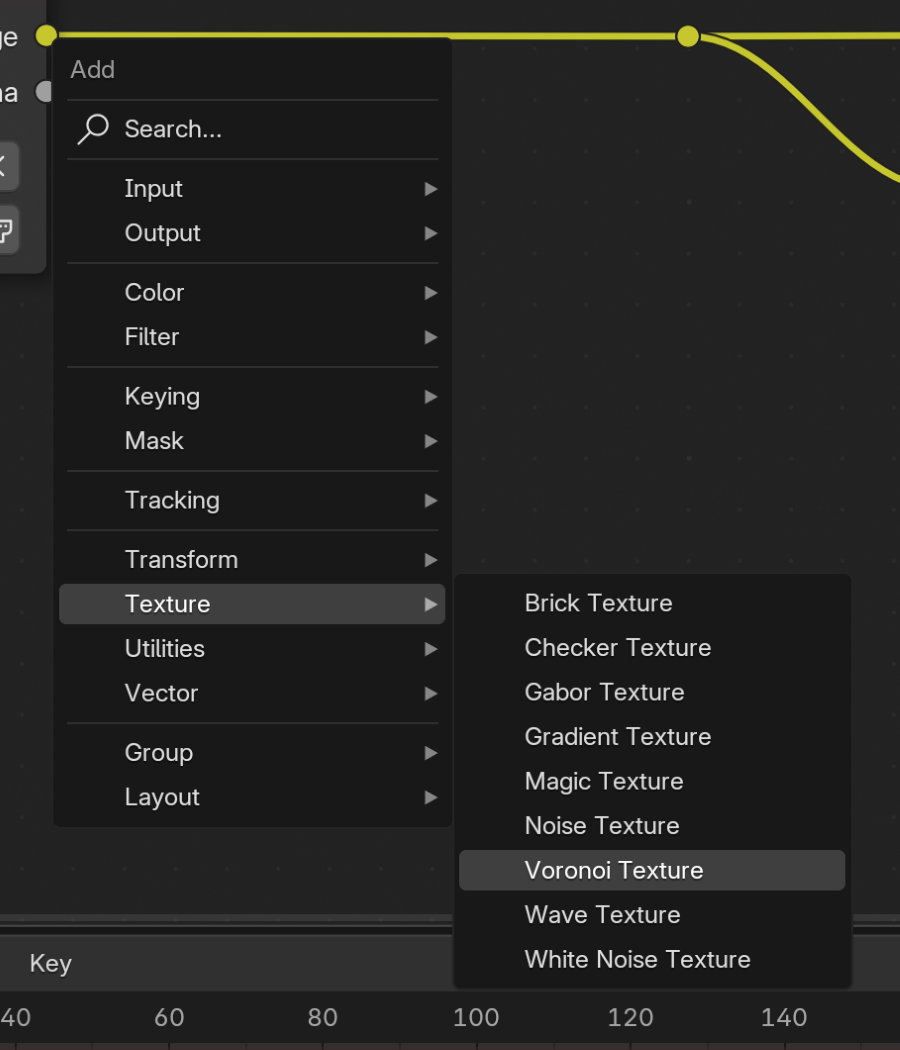
Task: Add a Wave Texture node
Action: tap(652, 915)
